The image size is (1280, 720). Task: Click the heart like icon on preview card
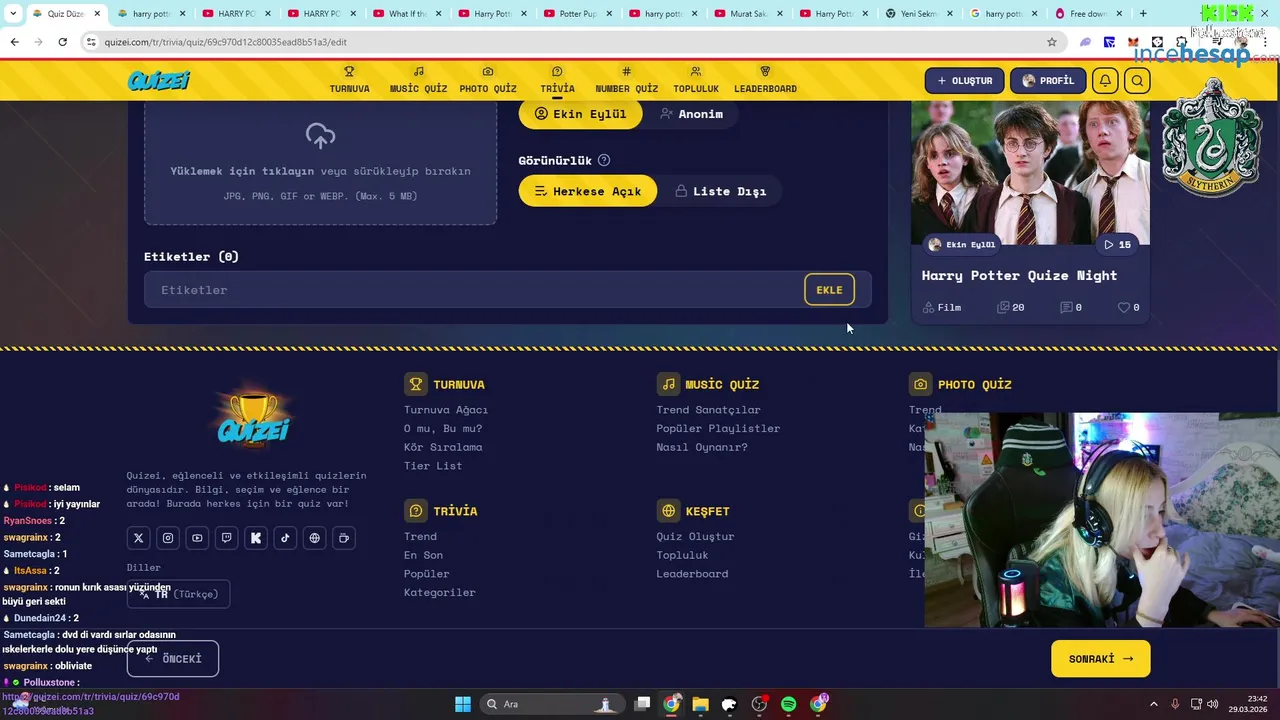pyautogui.click(x=1124, y=308)
